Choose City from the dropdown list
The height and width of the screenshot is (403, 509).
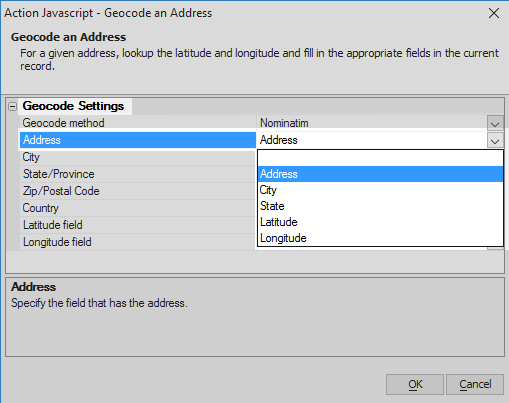click(x=380, y=190)
